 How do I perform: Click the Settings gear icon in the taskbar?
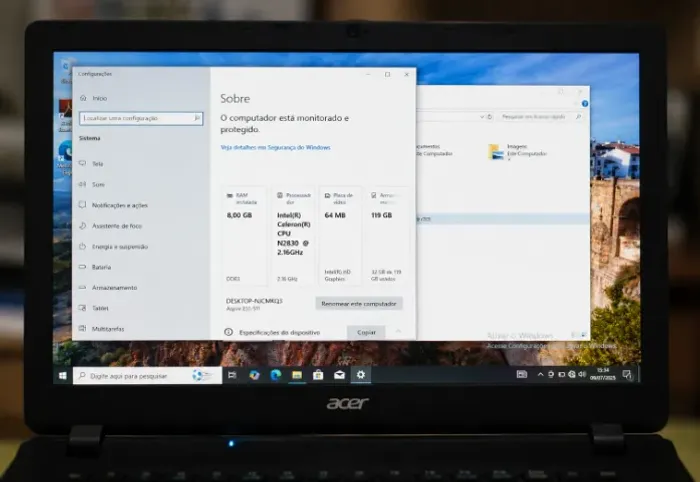361,375
